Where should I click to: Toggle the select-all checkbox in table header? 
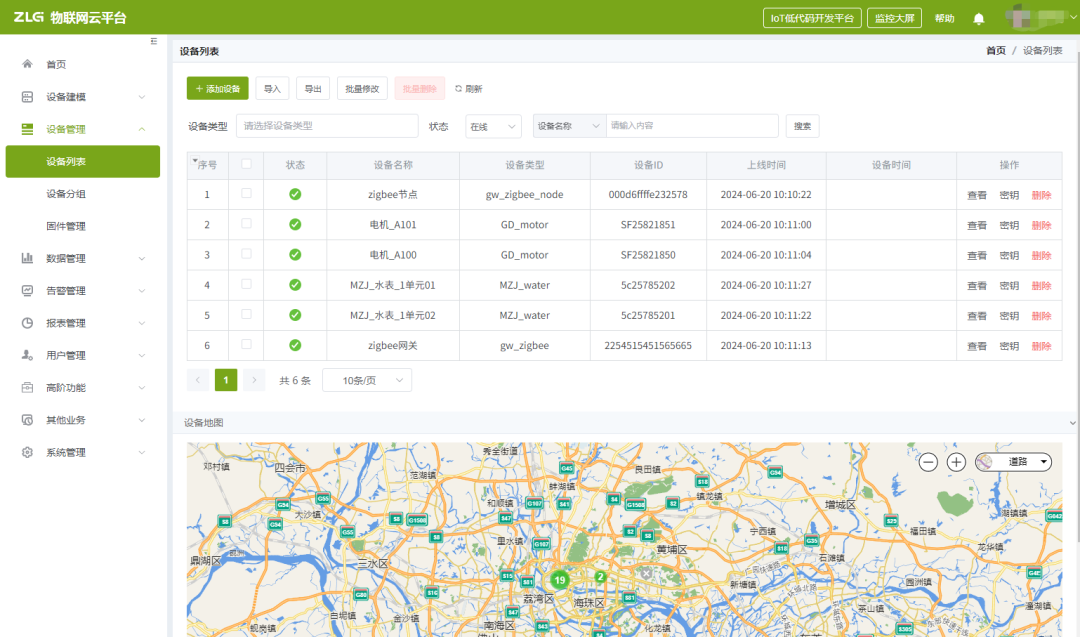[246, 164]
